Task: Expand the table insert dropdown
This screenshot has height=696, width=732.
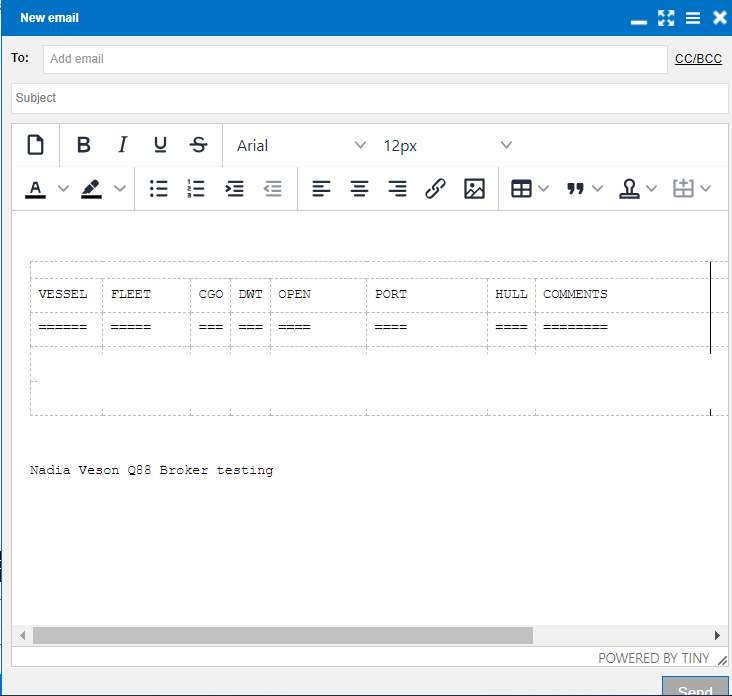Action: [x=543, y=188]
